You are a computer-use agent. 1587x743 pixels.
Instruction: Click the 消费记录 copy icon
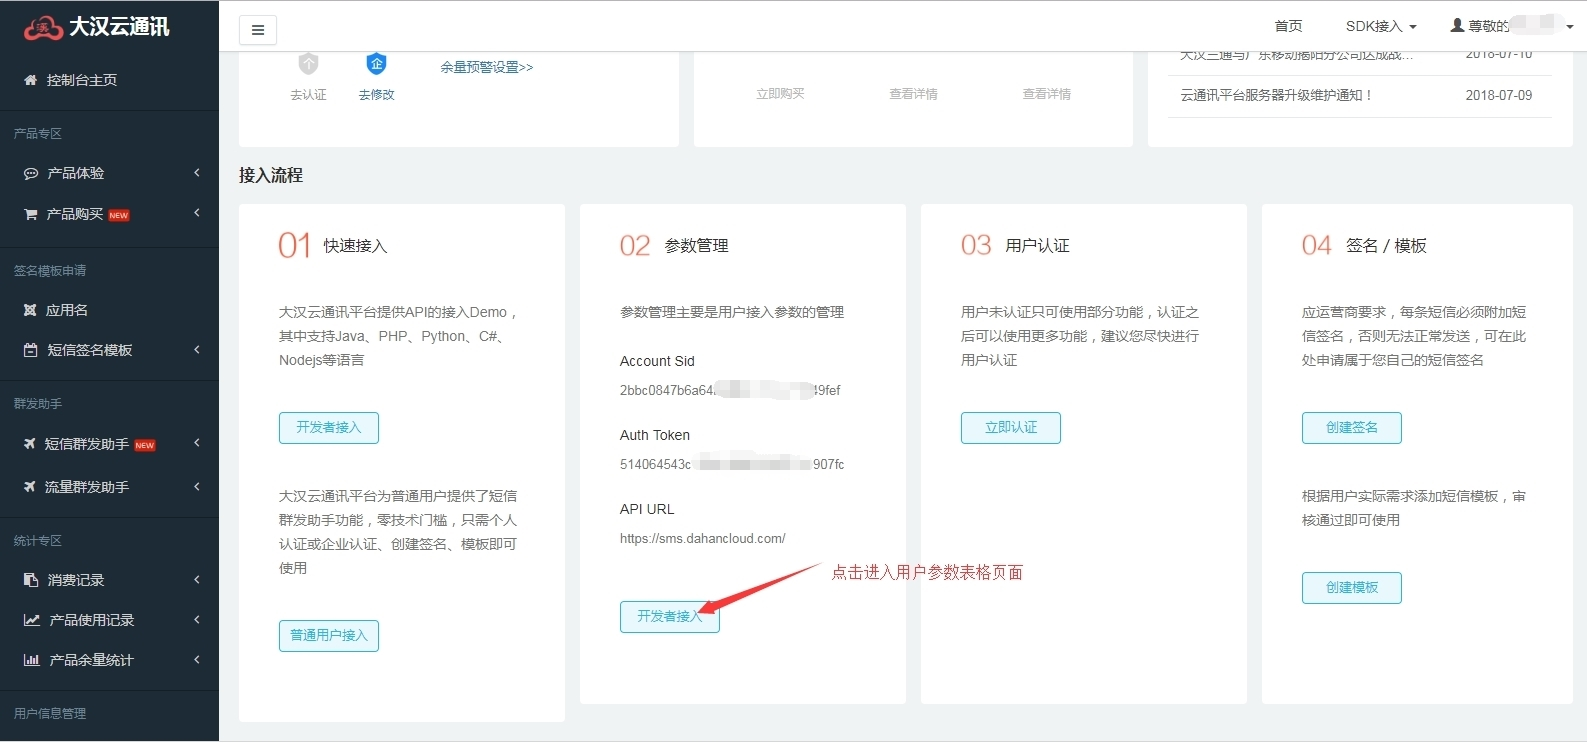[30, 580]
